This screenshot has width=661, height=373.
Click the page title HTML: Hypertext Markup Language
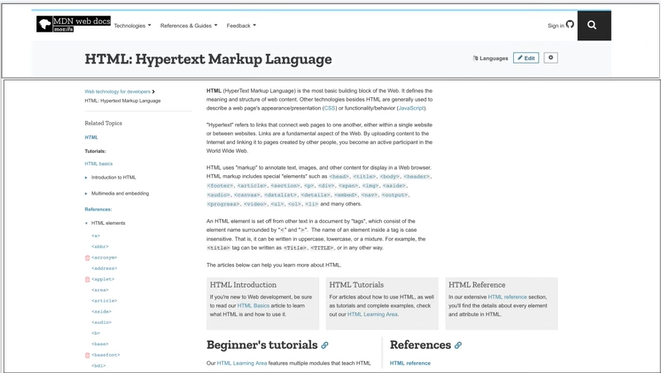[x=208, y=59]
